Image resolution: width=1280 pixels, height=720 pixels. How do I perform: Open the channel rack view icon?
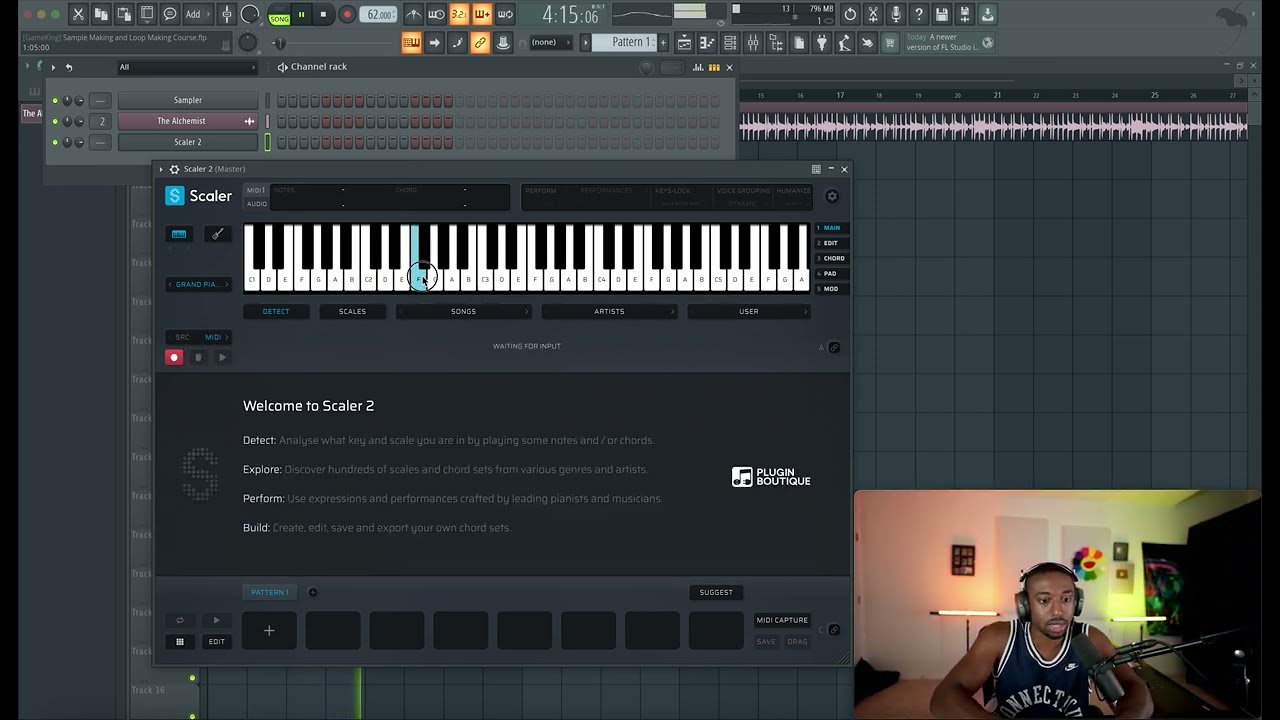[730, 43]
